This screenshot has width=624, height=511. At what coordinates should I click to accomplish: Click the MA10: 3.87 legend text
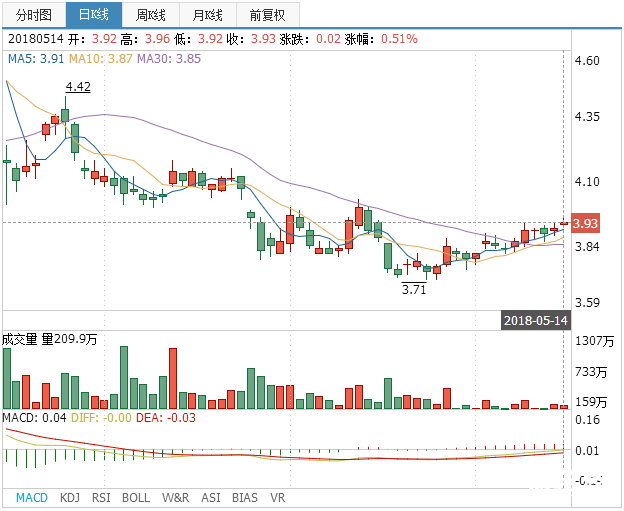click(100, 59)
